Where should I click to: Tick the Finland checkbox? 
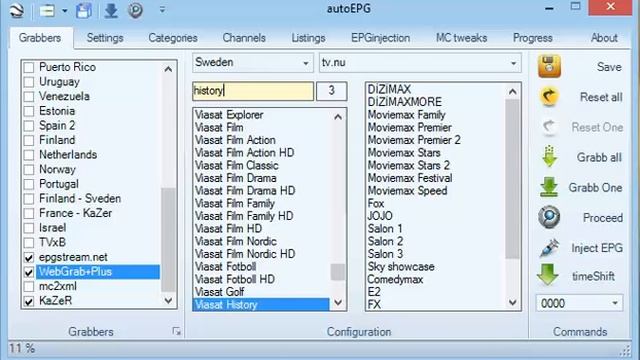[29, 140]
